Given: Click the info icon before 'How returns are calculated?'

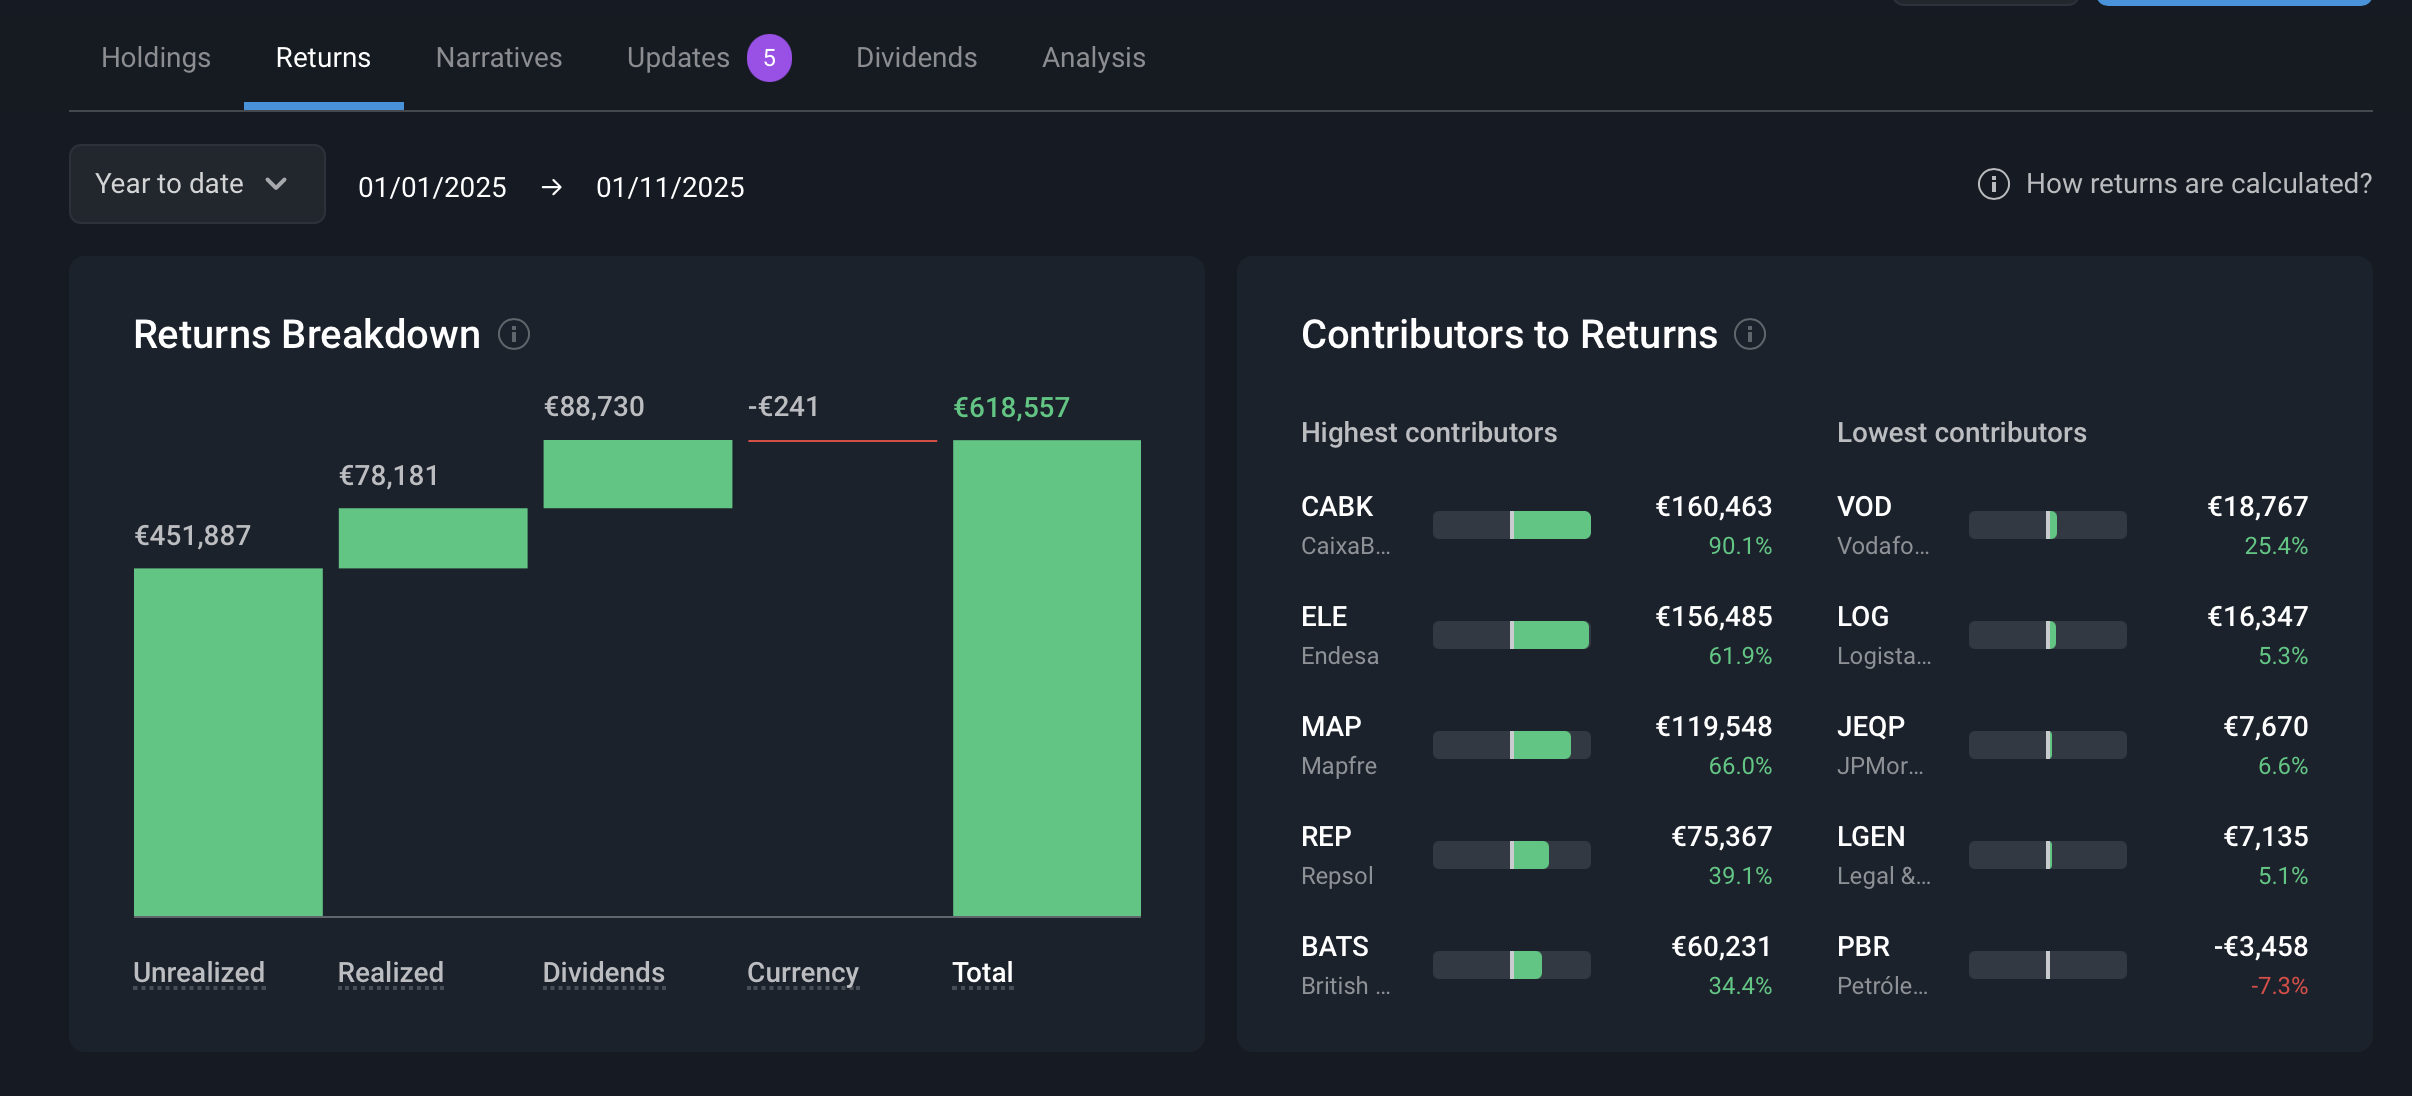Looking at the screenshot, I should coord(1993,184).
